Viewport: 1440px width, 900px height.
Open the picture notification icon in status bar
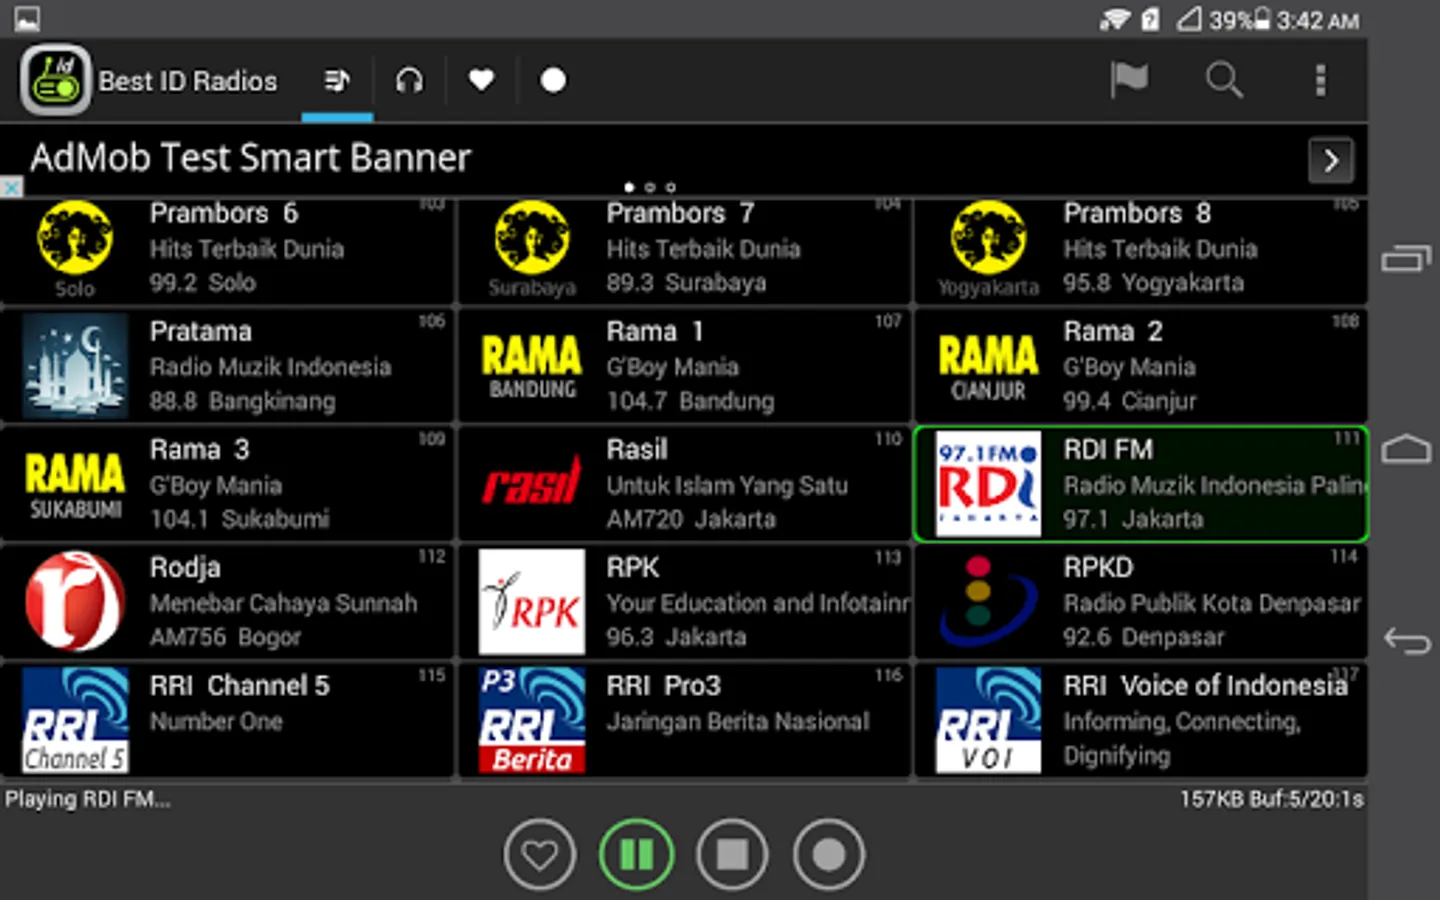27,18
